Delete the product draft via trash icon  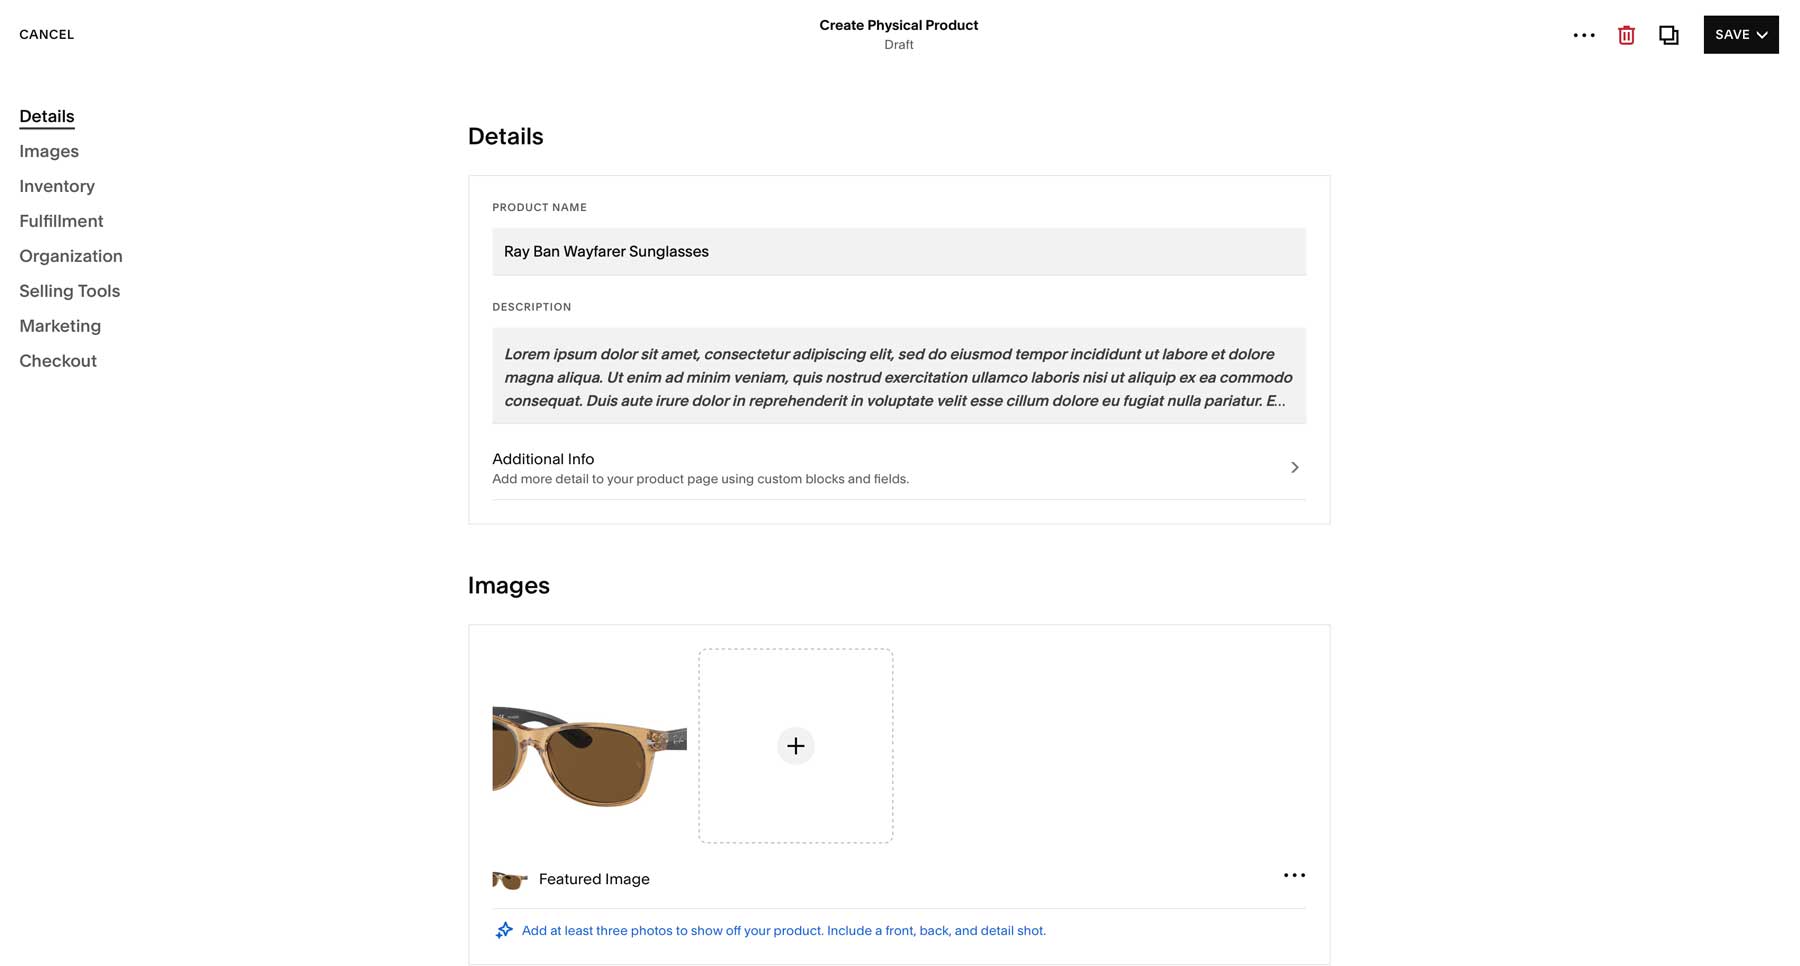tap(1625, 35)
